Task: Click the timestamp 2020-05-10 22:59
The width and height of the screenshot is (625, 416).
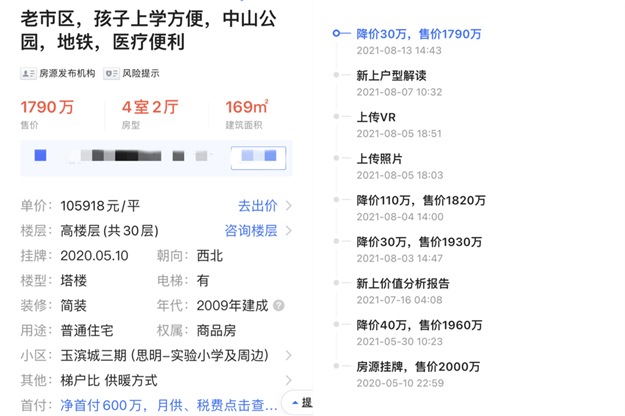Action: [x=400, y=383]
